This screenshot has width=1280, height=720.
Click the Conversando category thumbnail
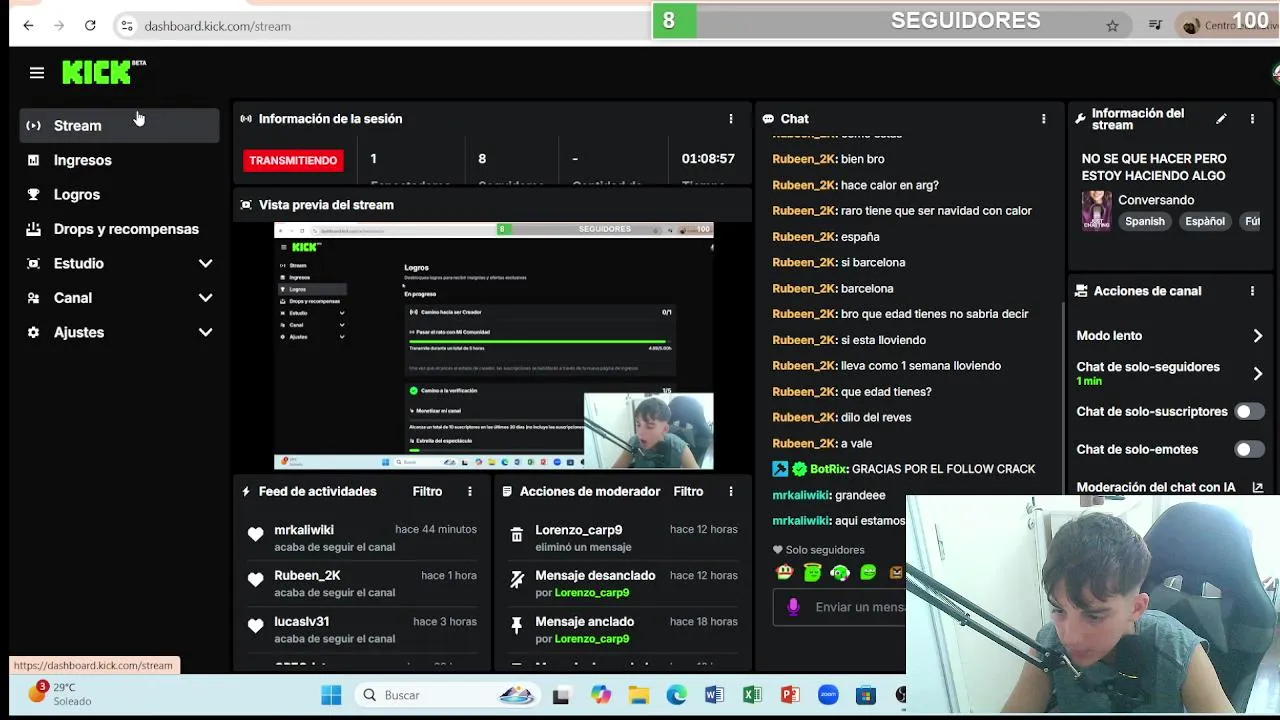[1096, 211]
